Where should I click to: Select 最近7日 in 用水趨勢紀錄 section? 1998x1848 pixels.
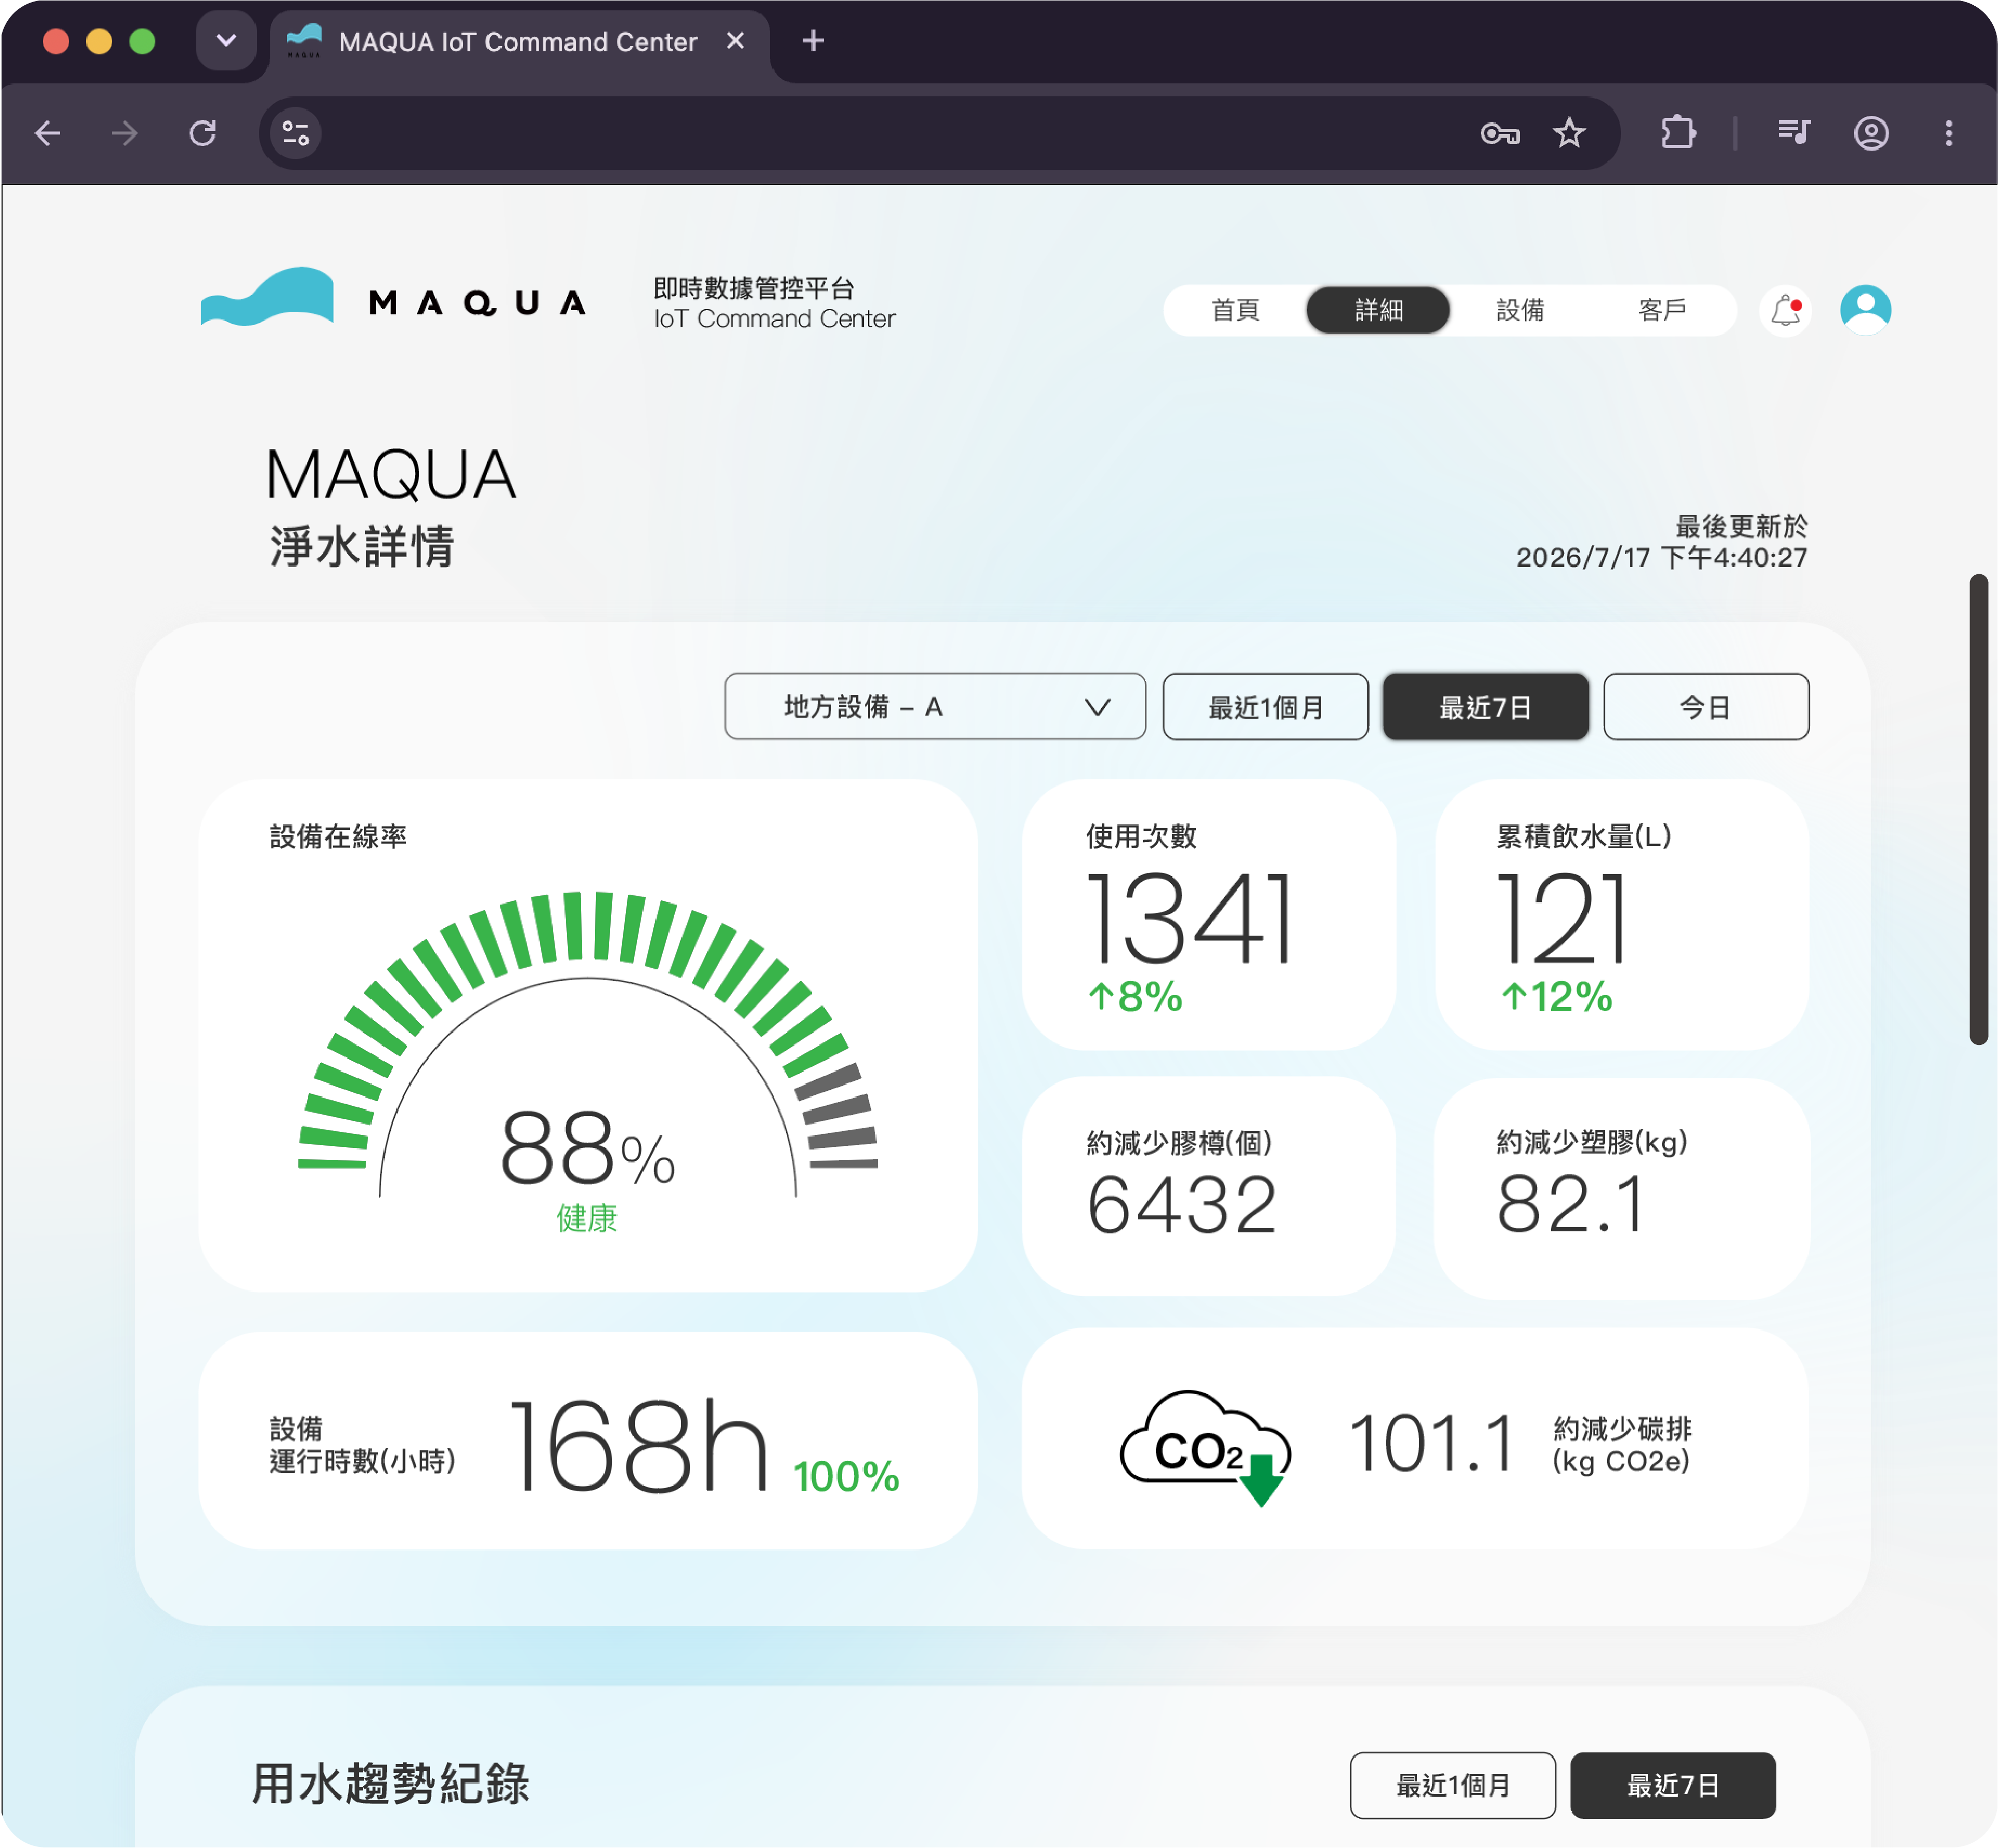[x=1673, y=1785]
